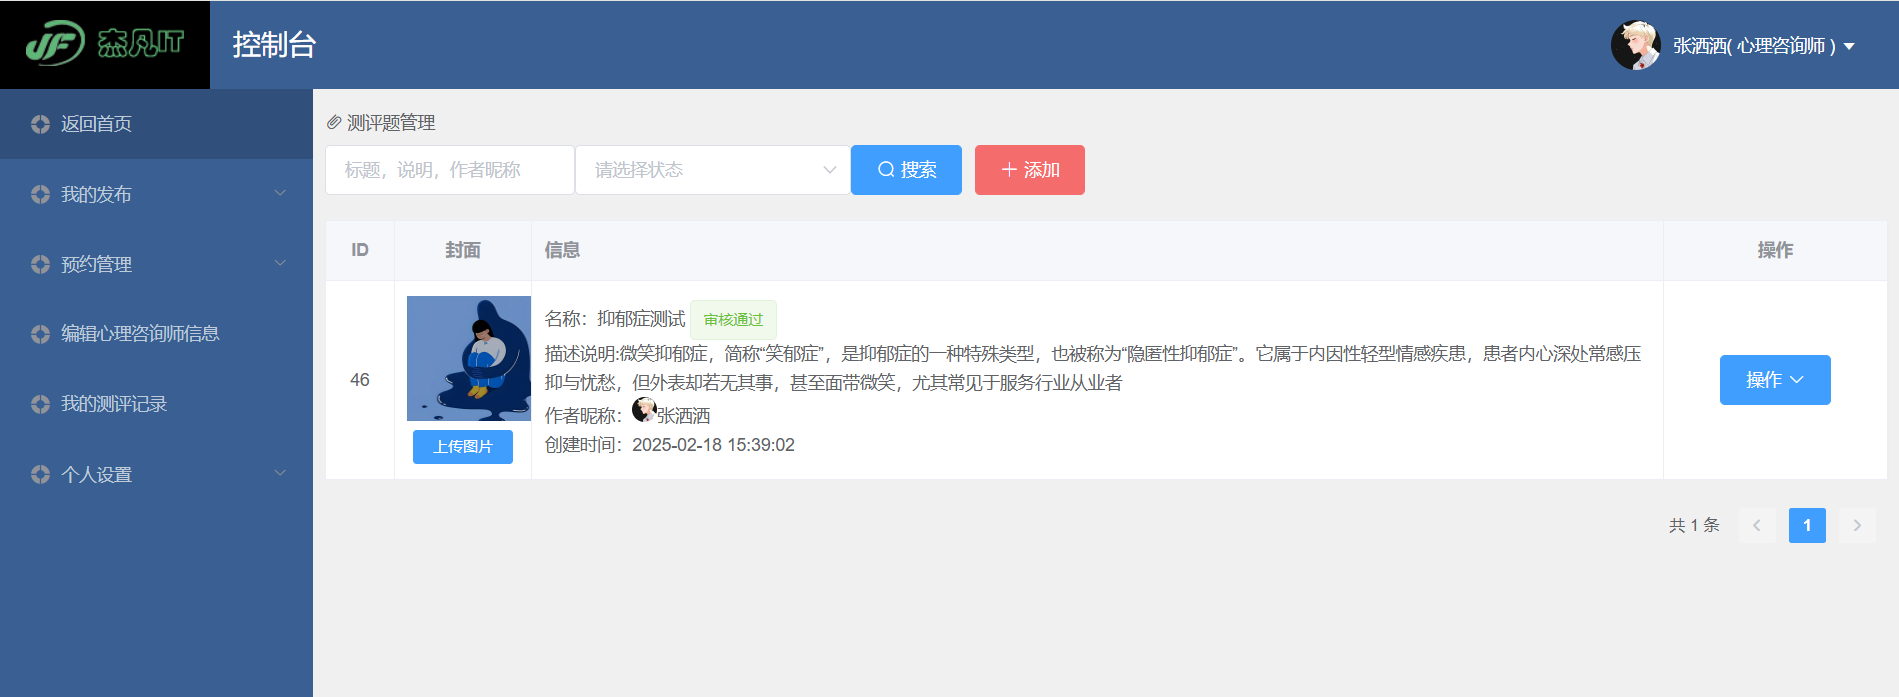Click the 我的发布 sidebar icon
This screenshot has height=697, width=1899.
pos(40,194)
